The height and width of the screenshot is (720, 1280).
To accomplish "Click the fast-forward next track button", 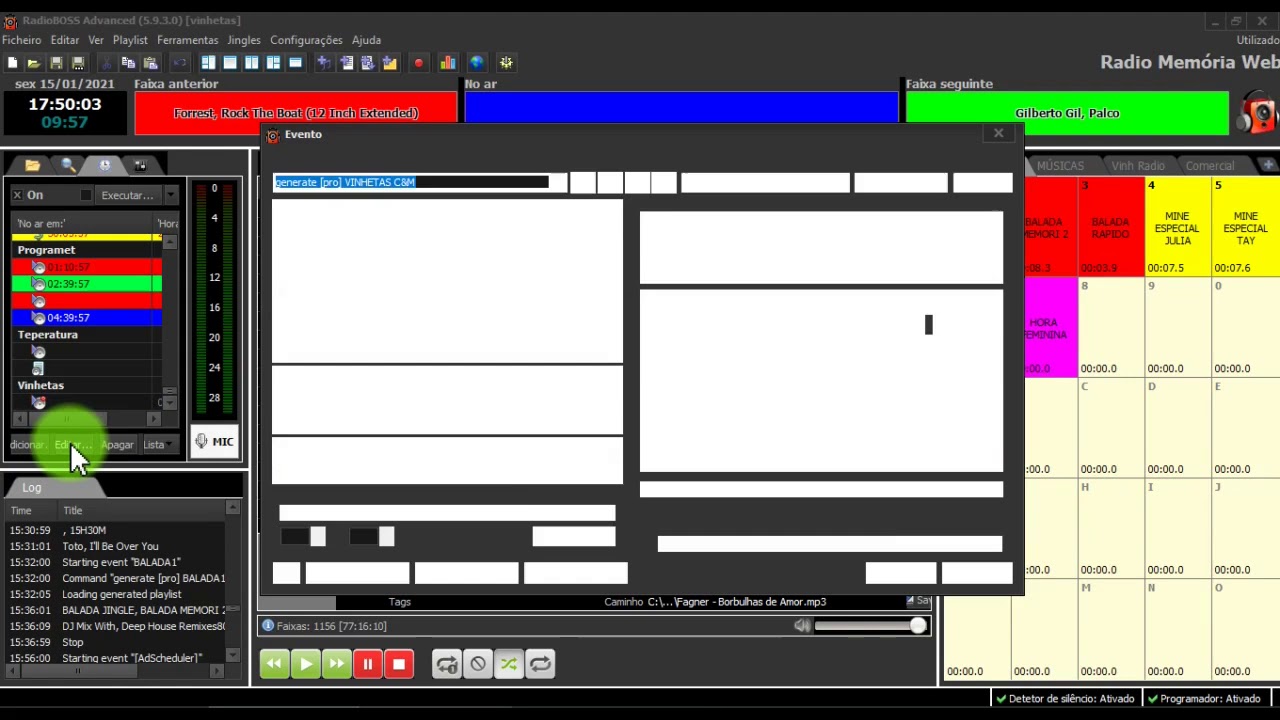I will pyautogui.click(x=336, y=664).
